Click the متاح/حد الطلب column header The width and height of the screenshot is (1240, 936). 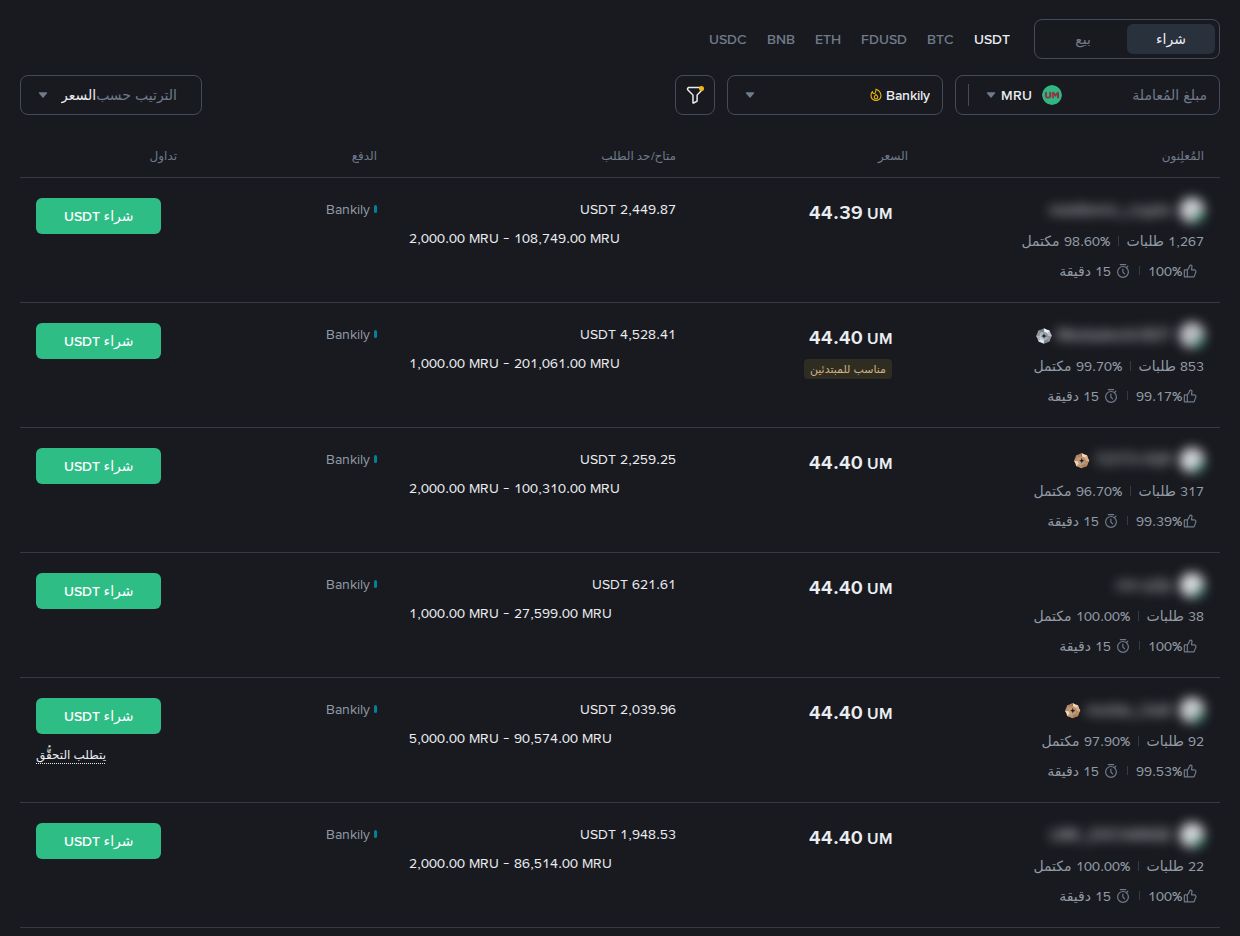click(x=638, y=156)
